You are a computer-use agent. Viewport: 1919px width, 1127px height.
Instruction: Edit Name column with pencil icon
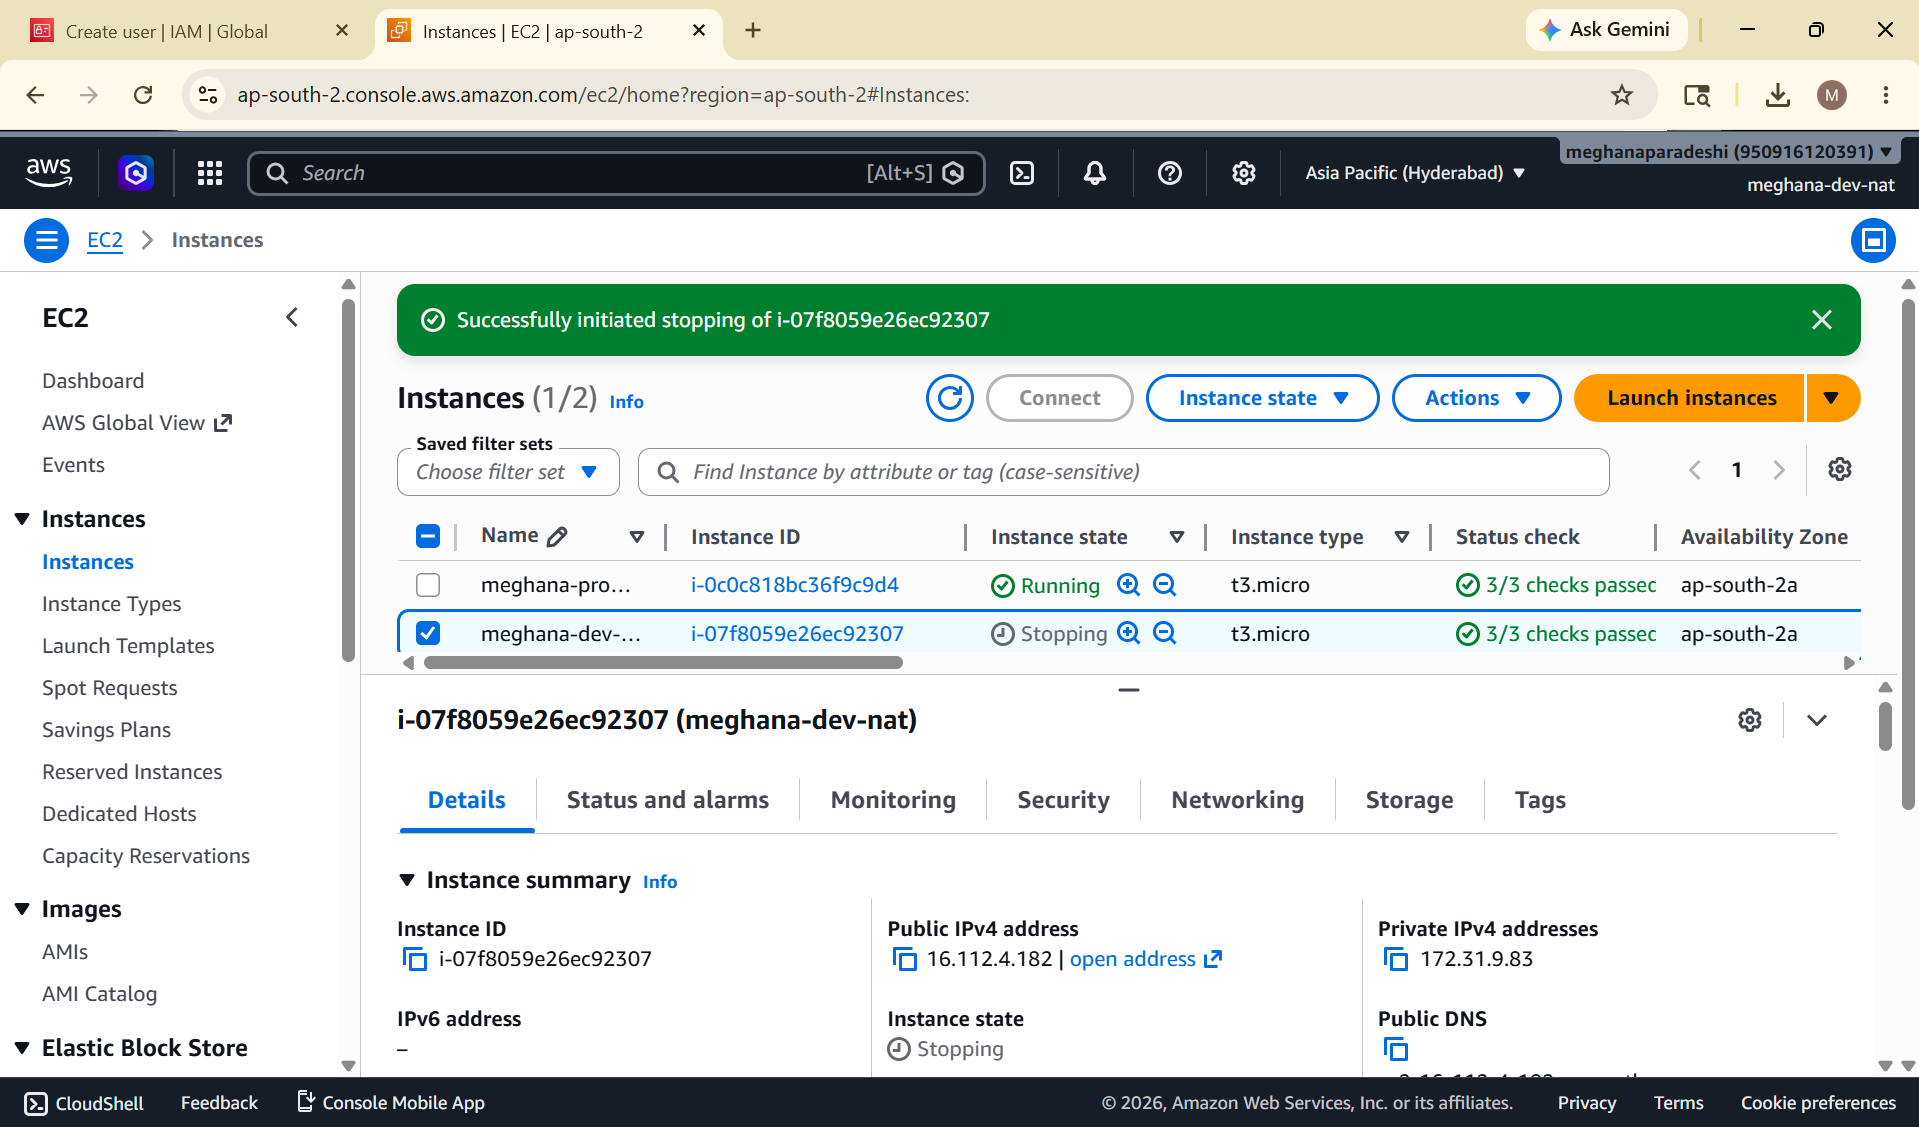click(x=557, y=536)
